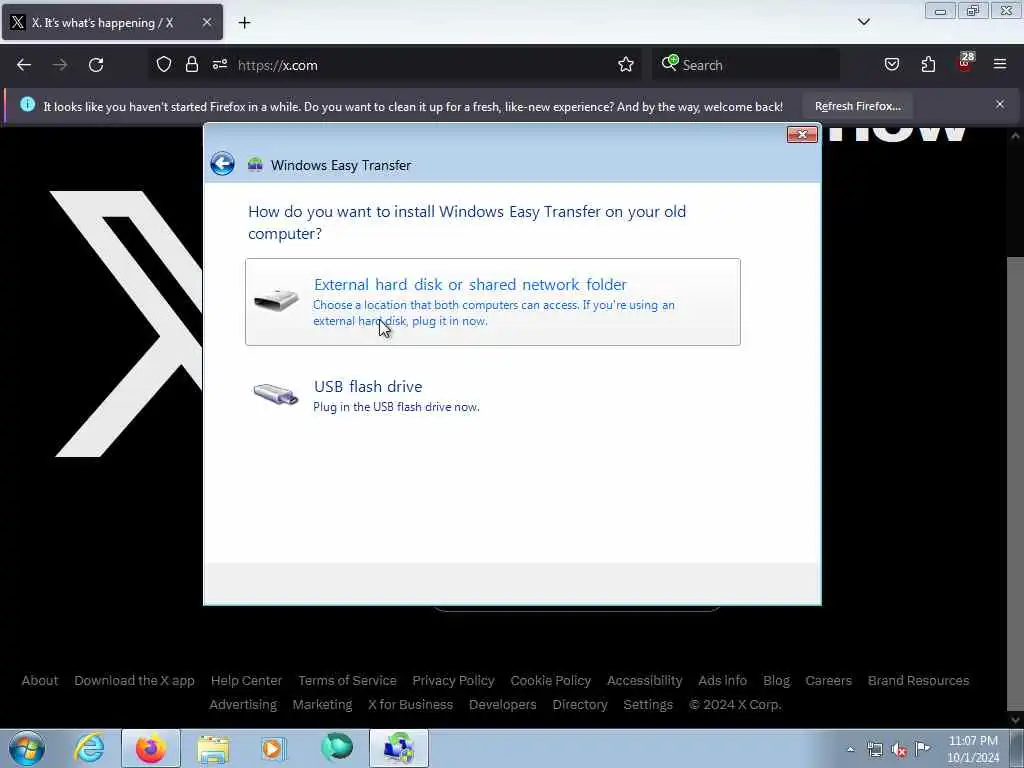Open Developers footer link
The height and width of the screenshot is (768, 1024).
point(502,705)
